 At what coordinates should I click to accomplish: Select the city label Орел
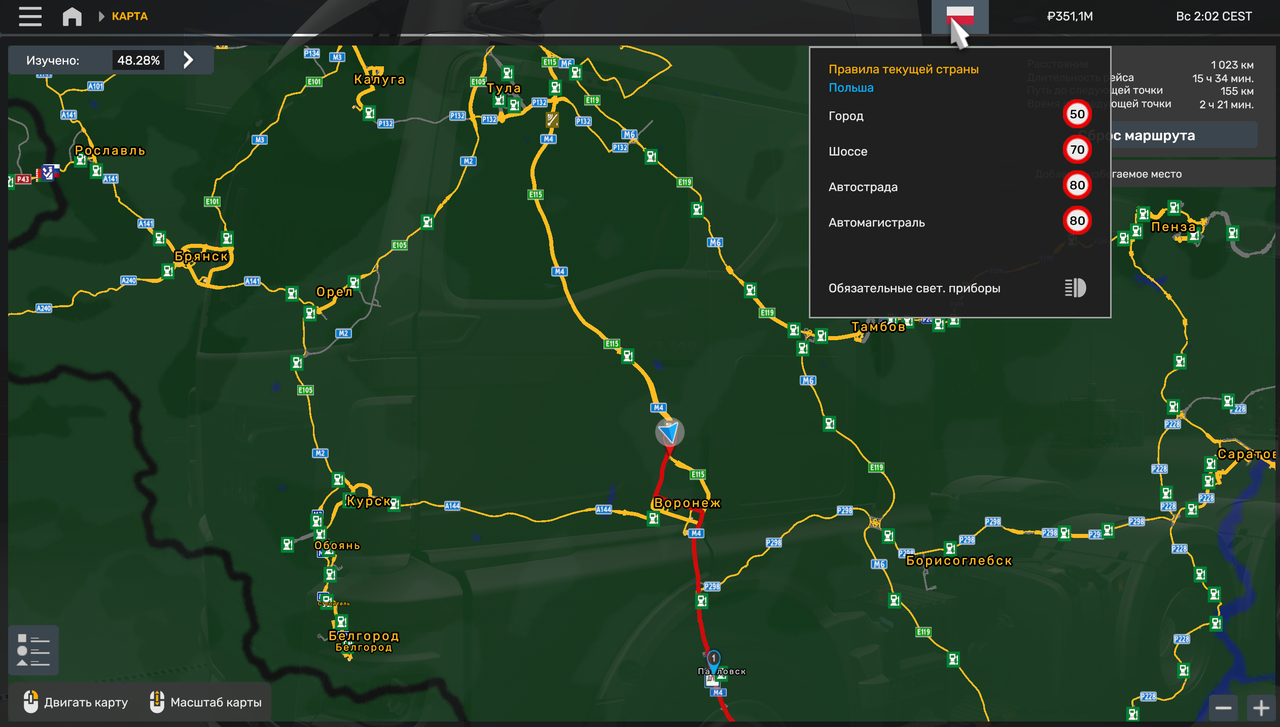pyautogui.click(x=334, y=292)
